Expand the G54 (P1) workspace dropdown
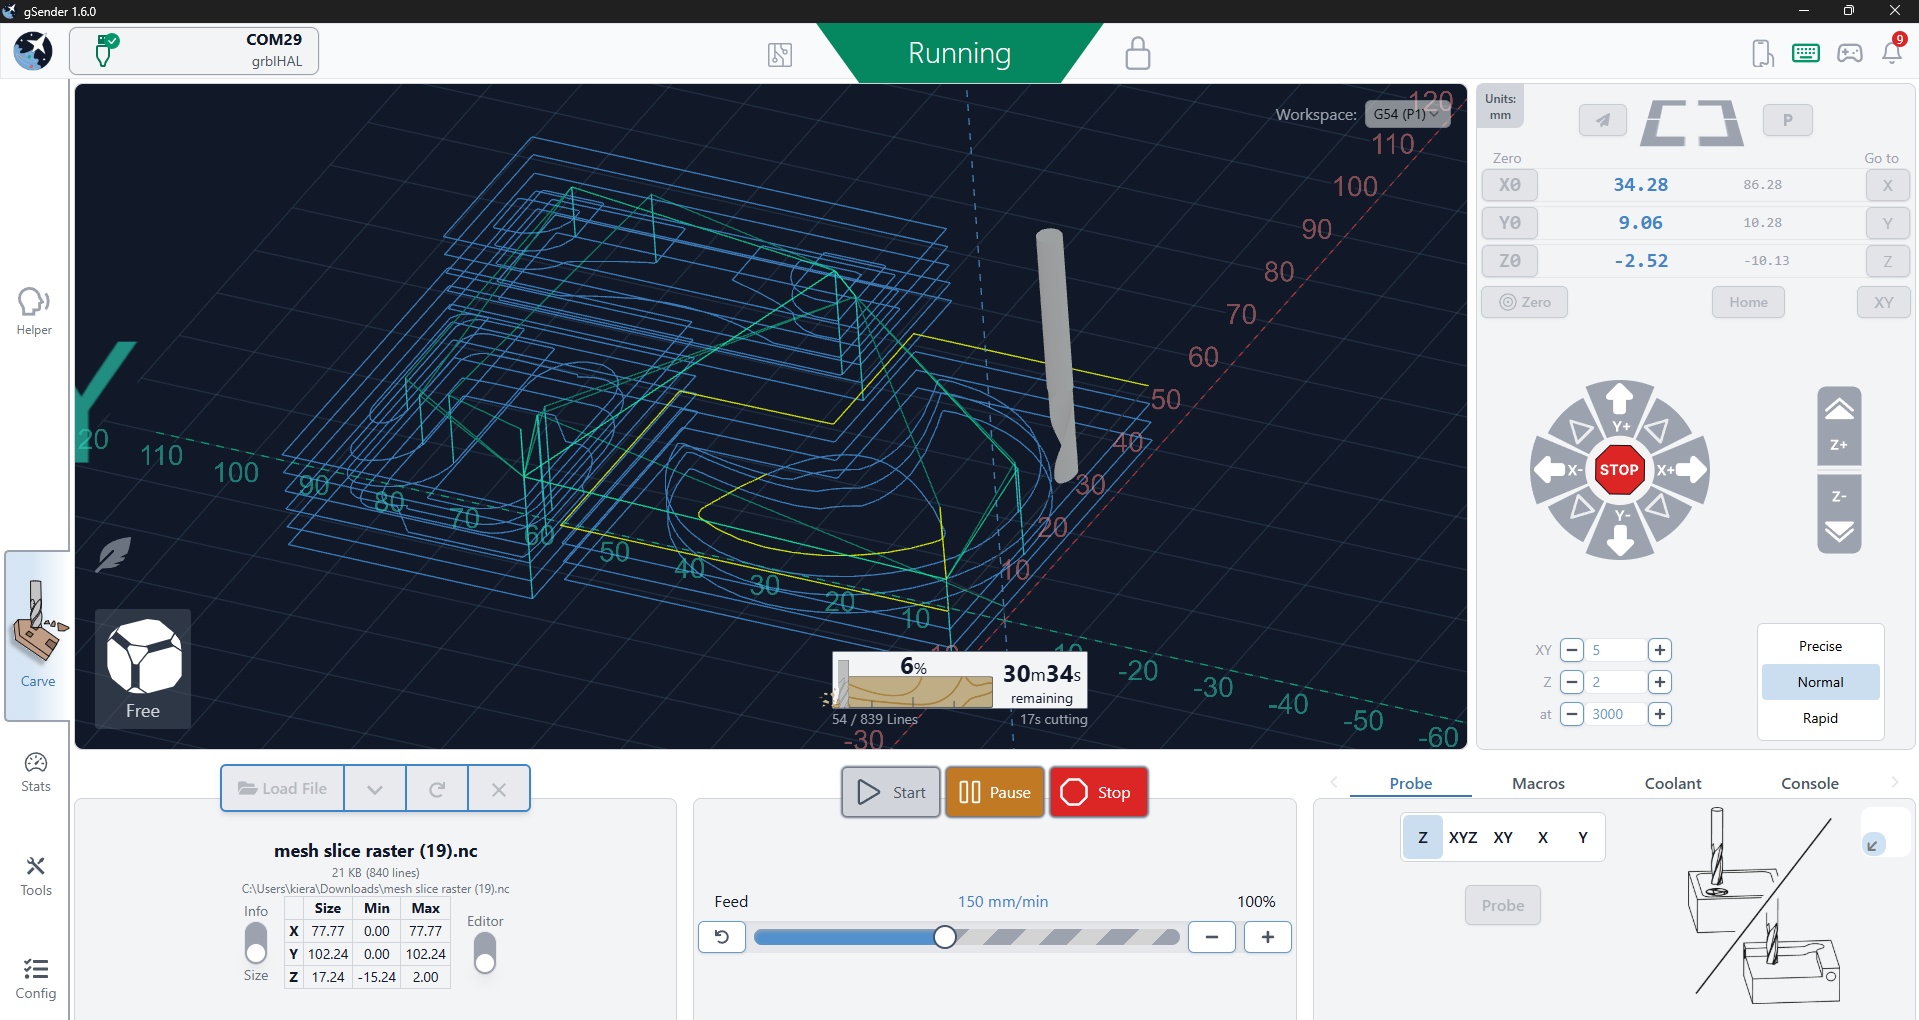 tap(1407, 114)
